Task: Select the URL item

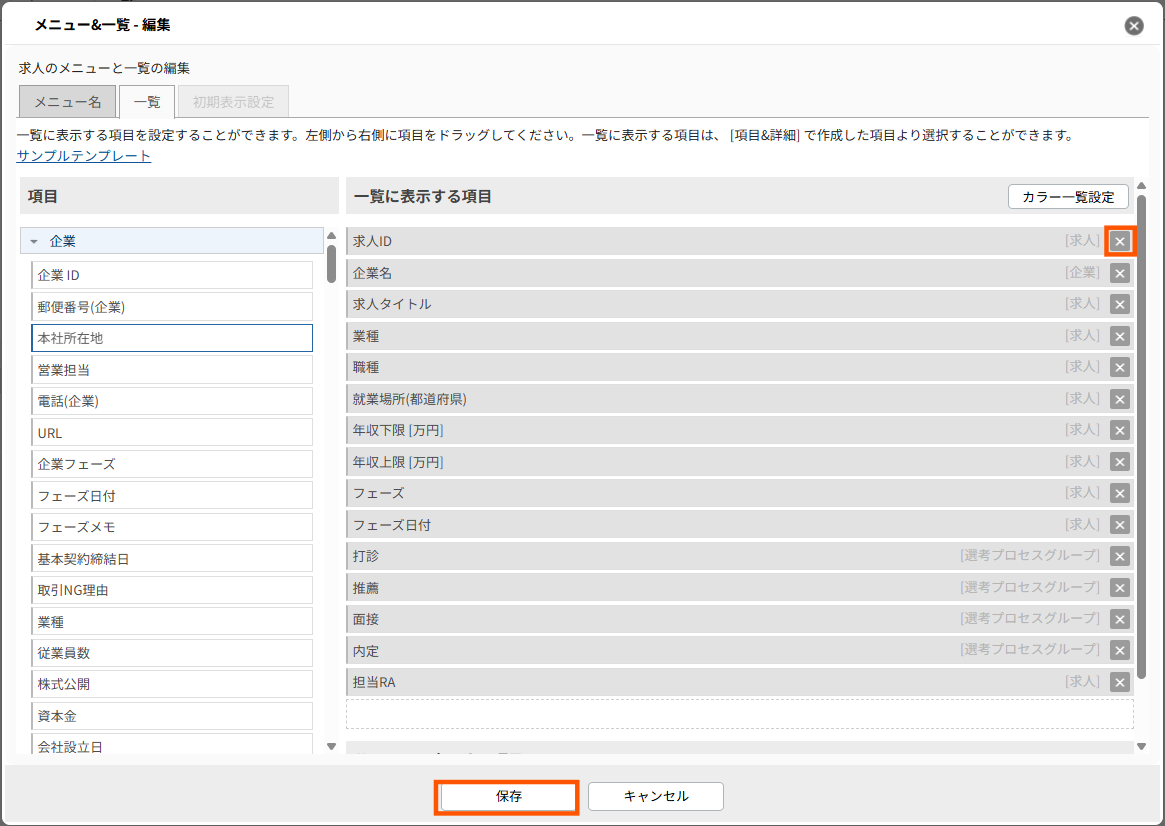Action: point(172,432)
